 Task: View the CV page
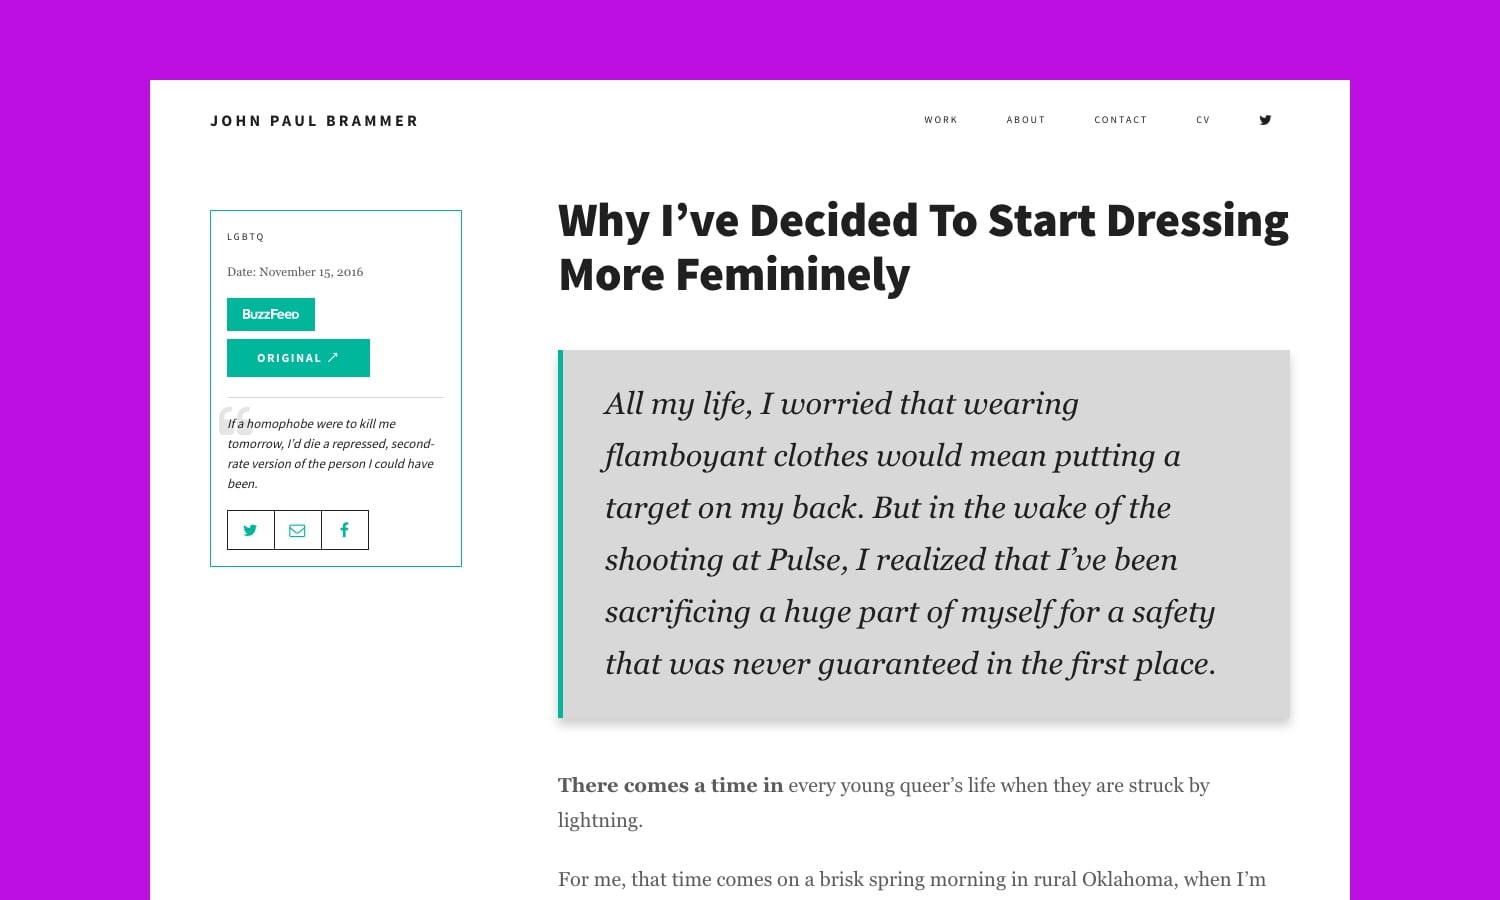pyautogui.click(x=1203, y=120)
